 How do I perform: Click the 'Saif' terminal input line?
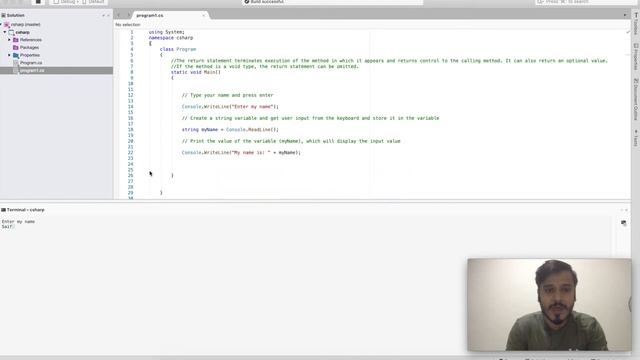tap(7, 227)
